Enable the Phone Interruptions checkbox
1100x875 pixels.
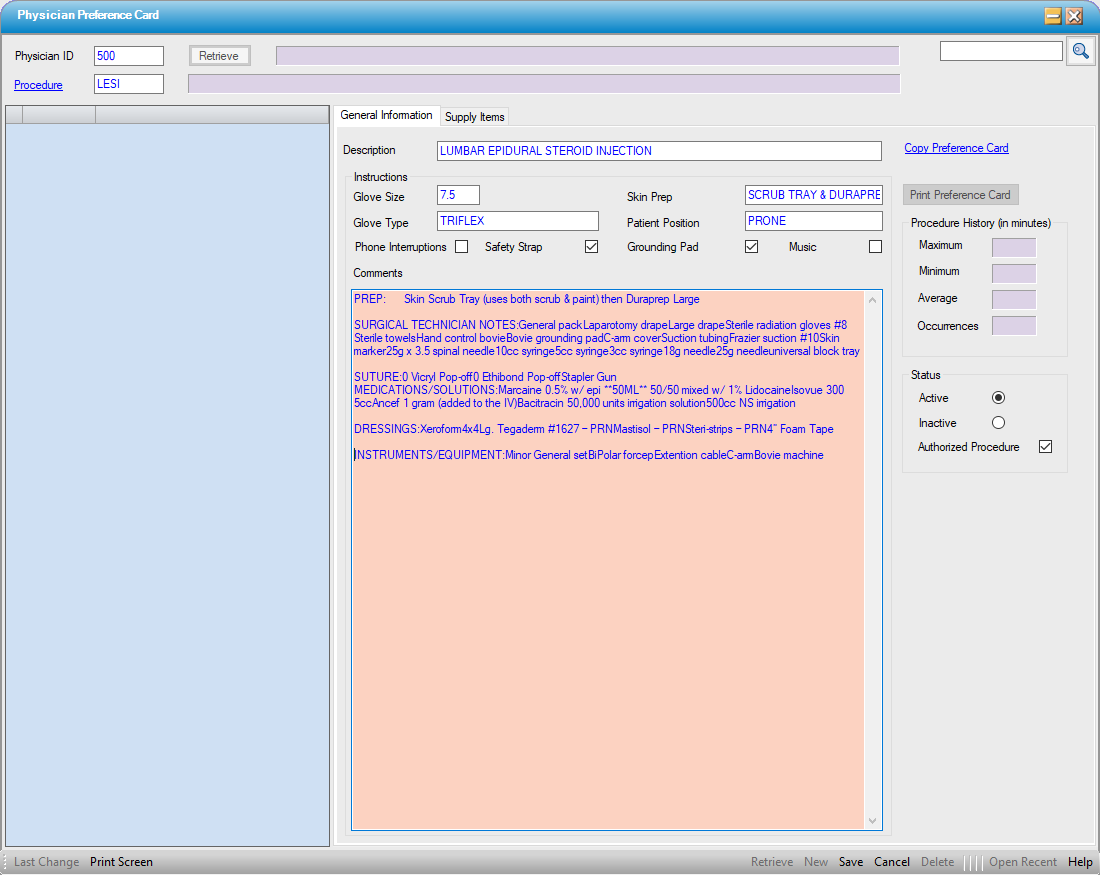(461, 247)
